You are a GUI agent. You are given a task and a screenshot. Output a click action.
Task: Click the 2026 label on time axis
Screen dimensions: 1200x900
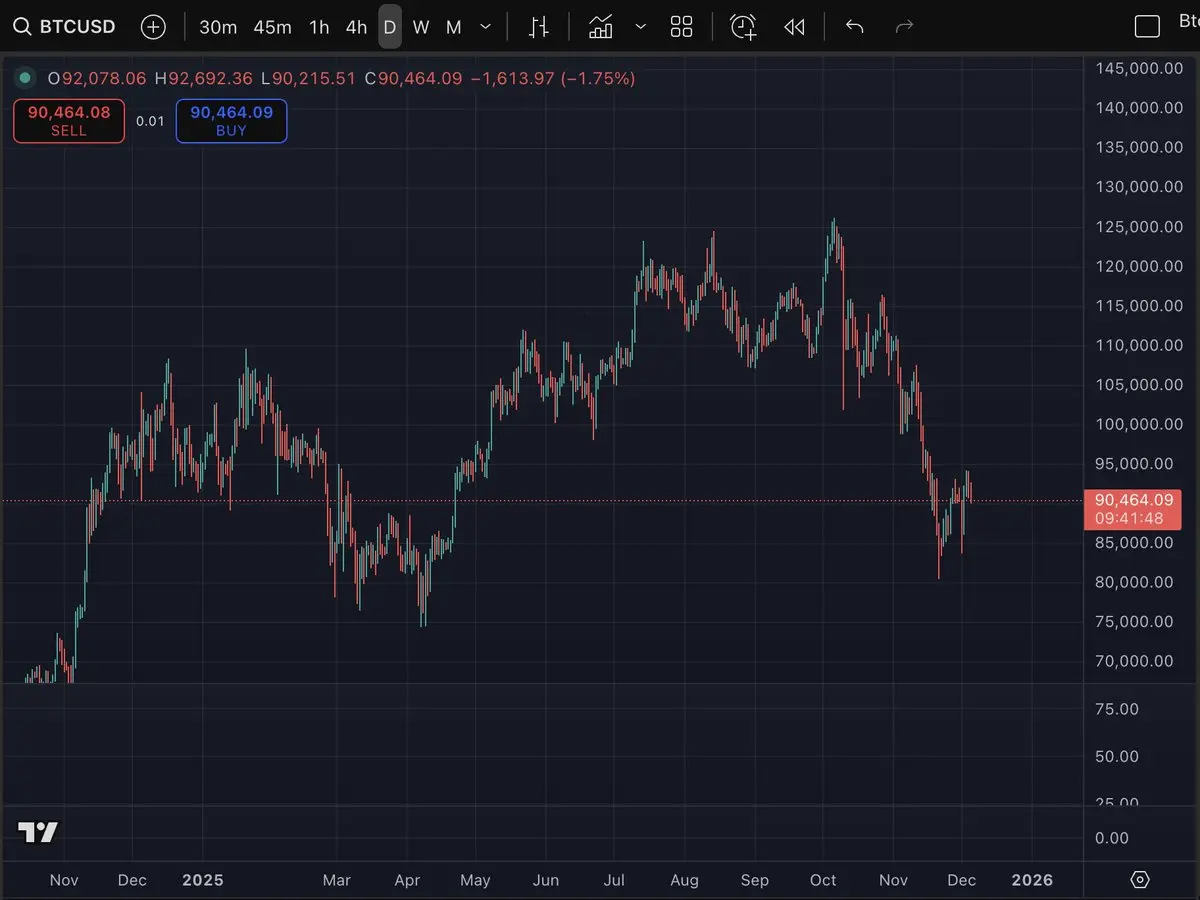[x=1032, y=880]
